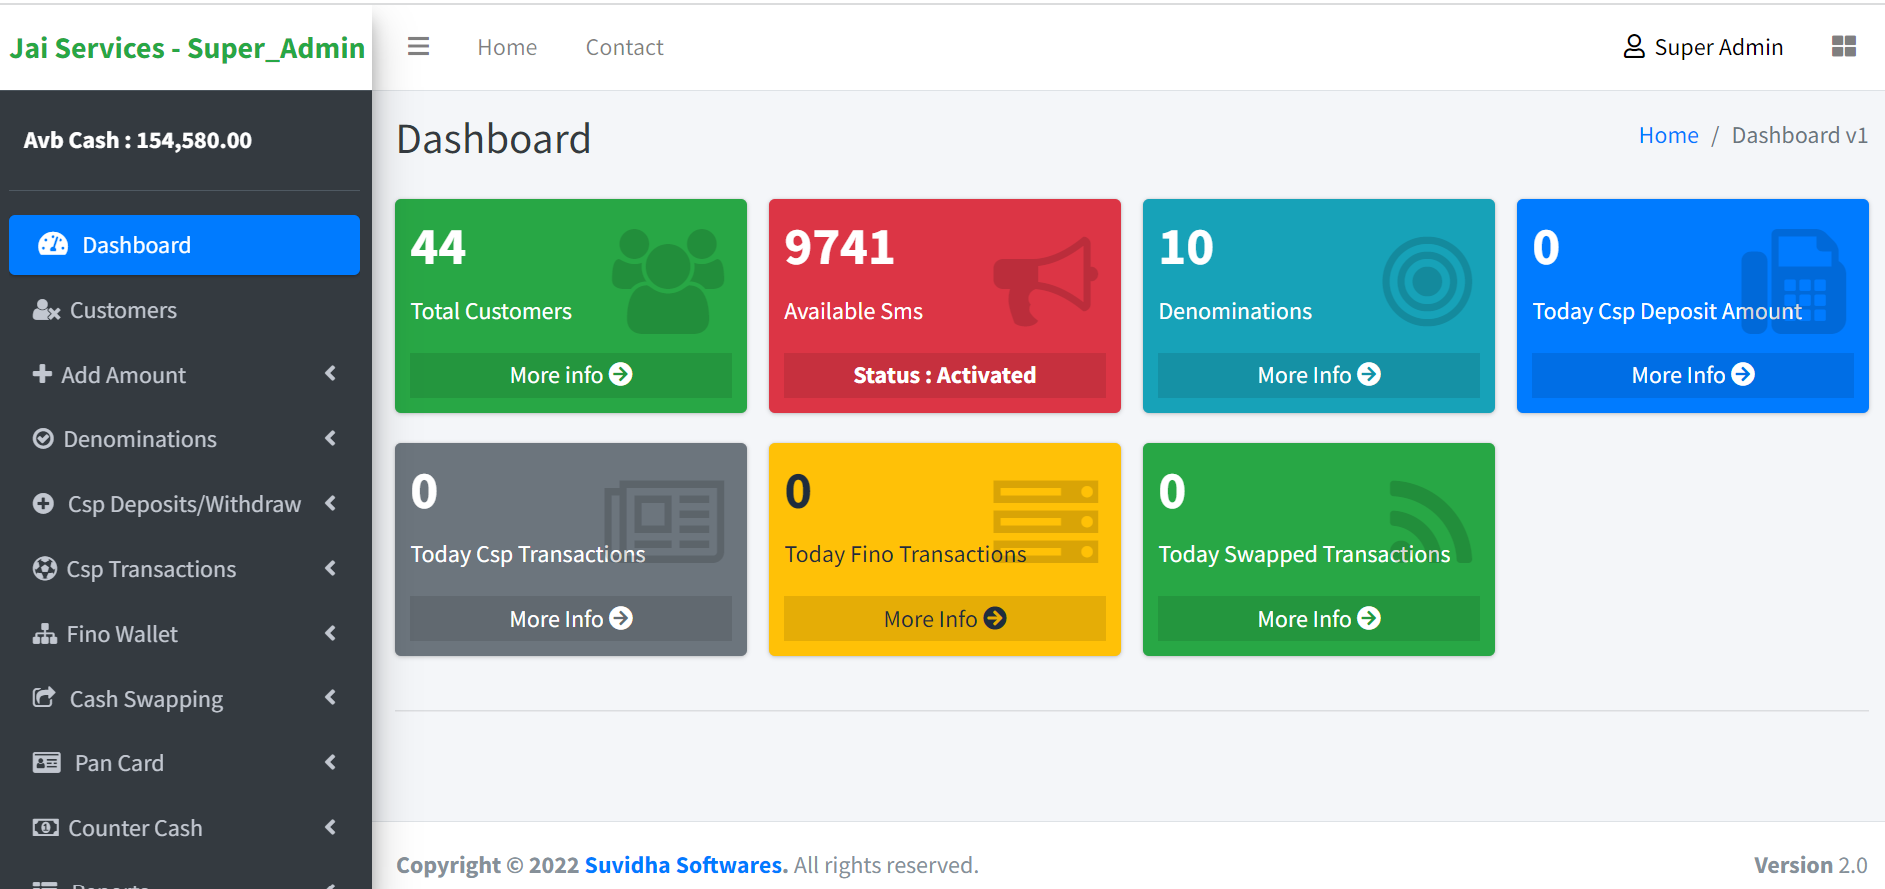
Task: Click the Customers users icon in sidebar
Action: pyautogui.click(x=46, y=311)
